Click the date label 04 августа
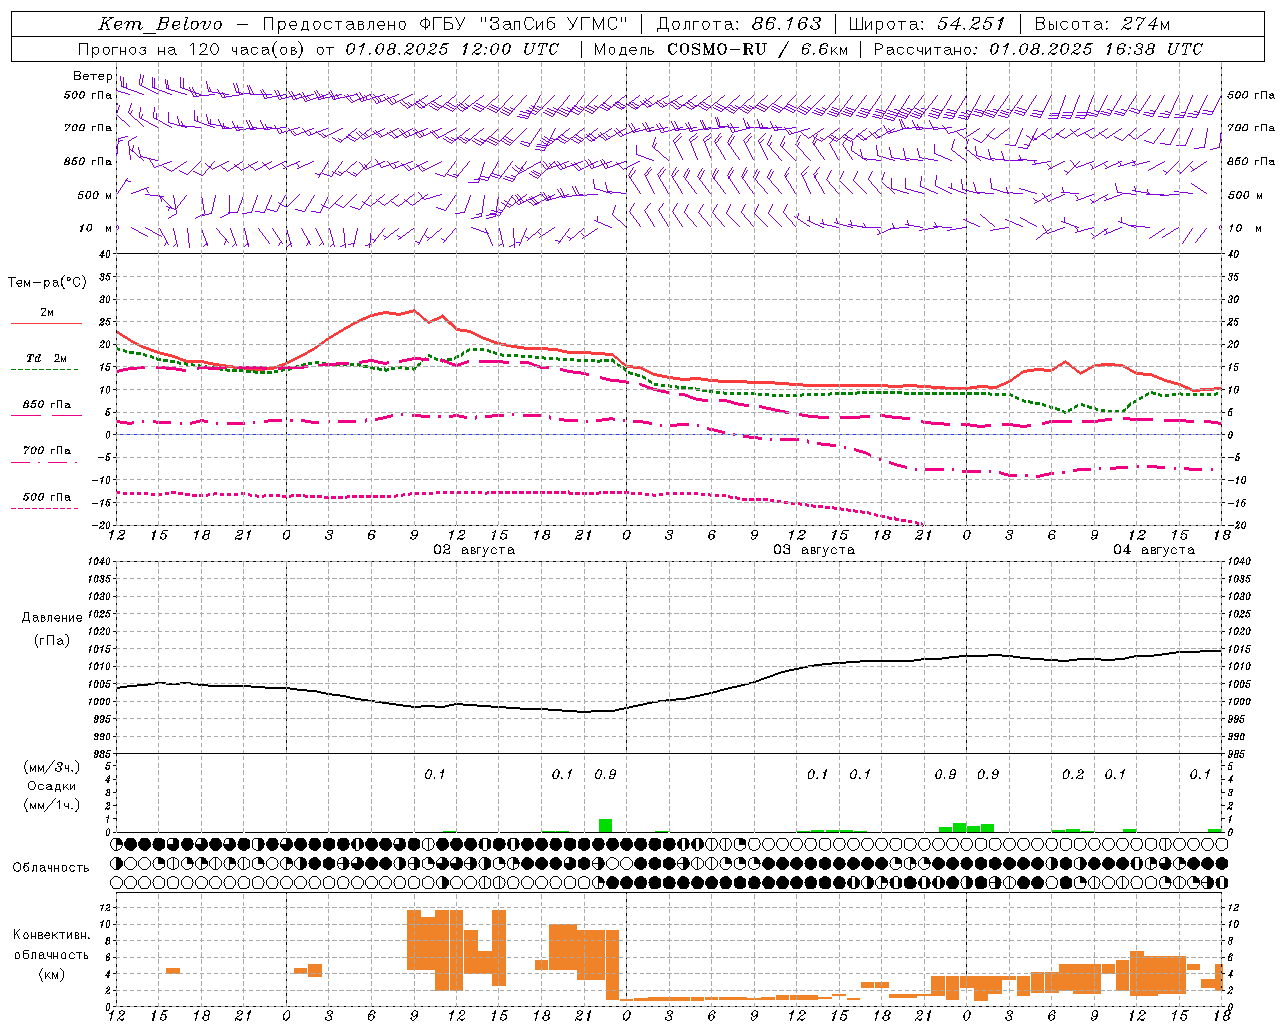The image size is (1280, 1024). click(1154, 550)
